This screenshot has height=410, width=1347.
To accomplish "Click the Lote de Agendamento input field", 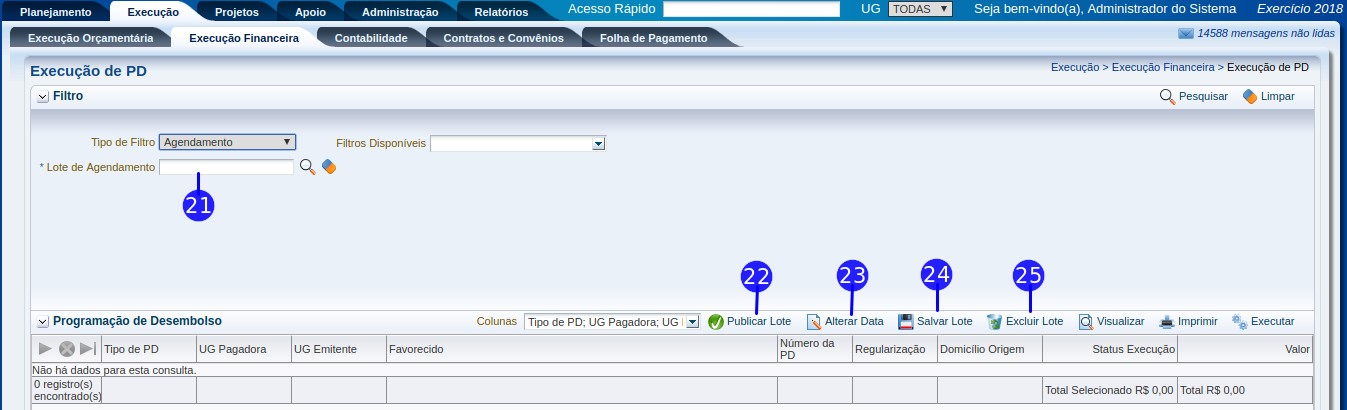I will (x=226, y=167).
